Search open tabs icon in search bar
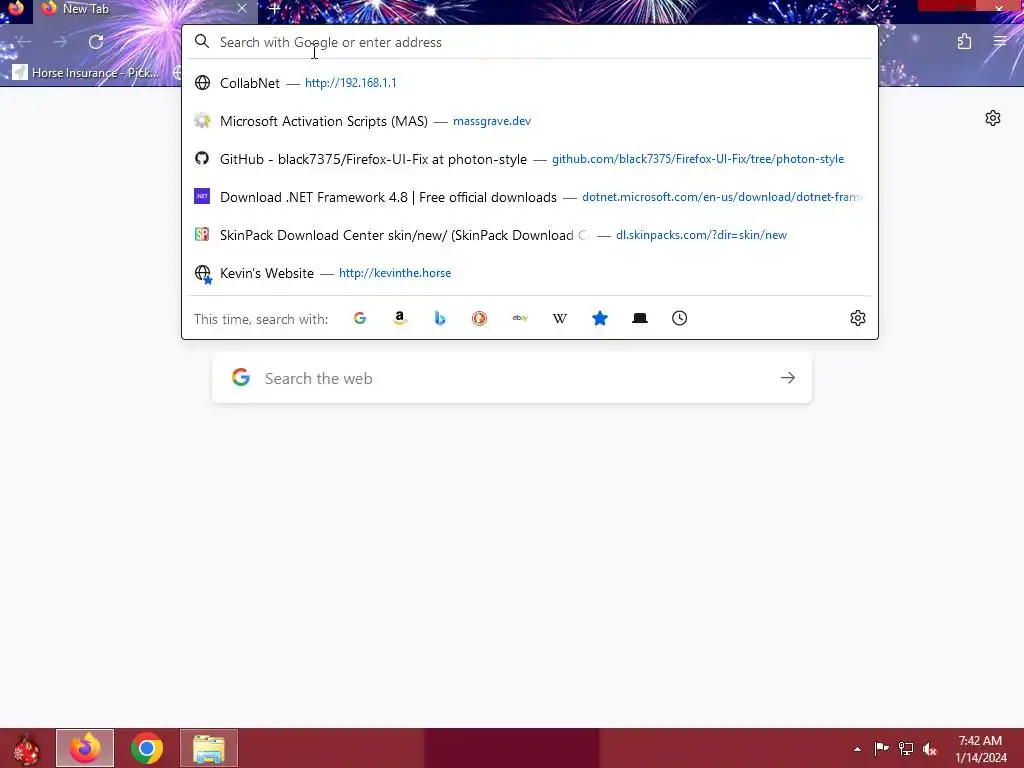1024x768 pixels. [640, 318]
